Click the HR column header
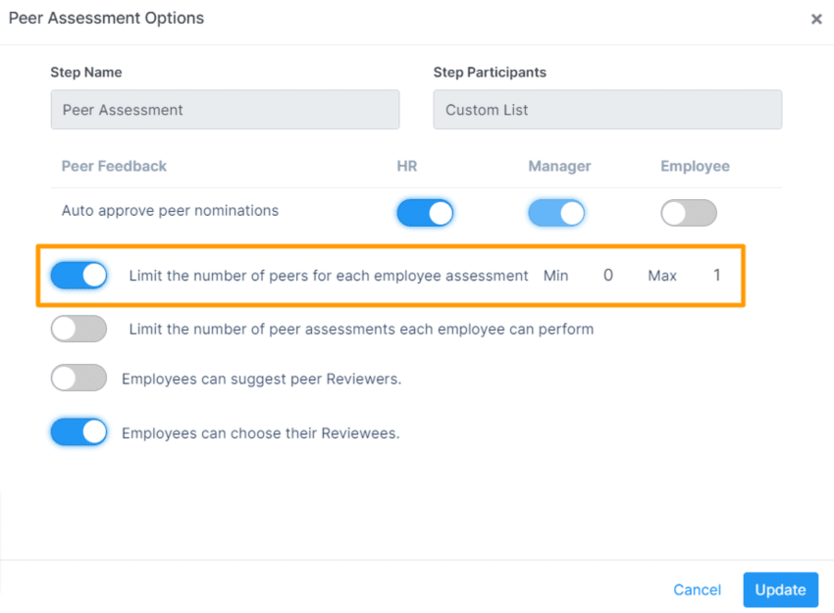 click(x=407, y=166)
